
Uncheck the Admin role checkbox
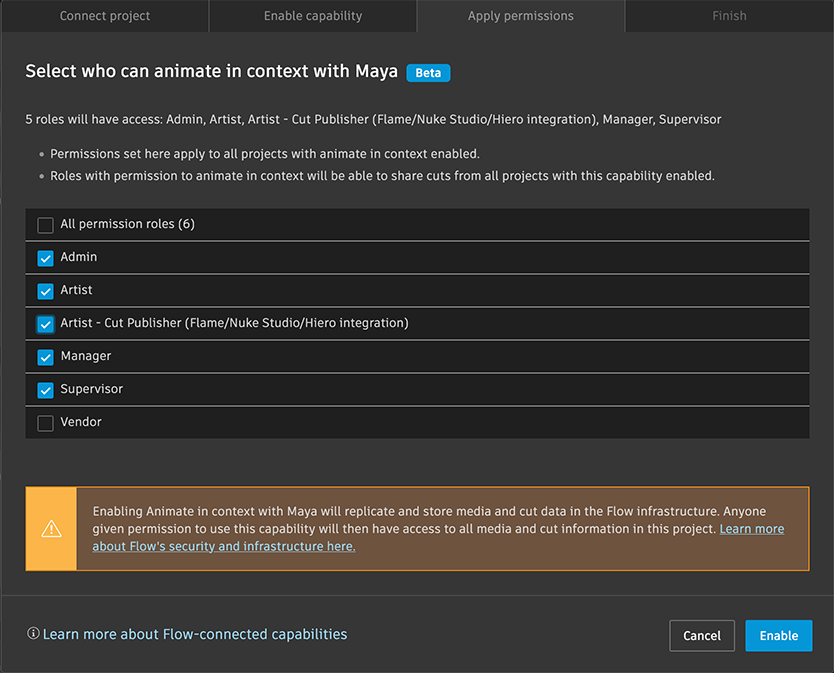tap(45, 258)
